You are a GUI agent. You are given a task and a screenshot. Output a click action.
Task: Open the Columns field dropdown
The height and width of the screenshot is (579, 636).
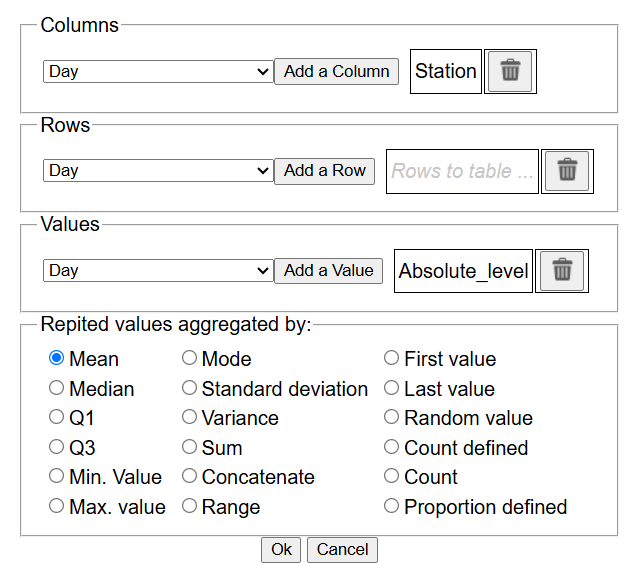(x=158, y=72)
